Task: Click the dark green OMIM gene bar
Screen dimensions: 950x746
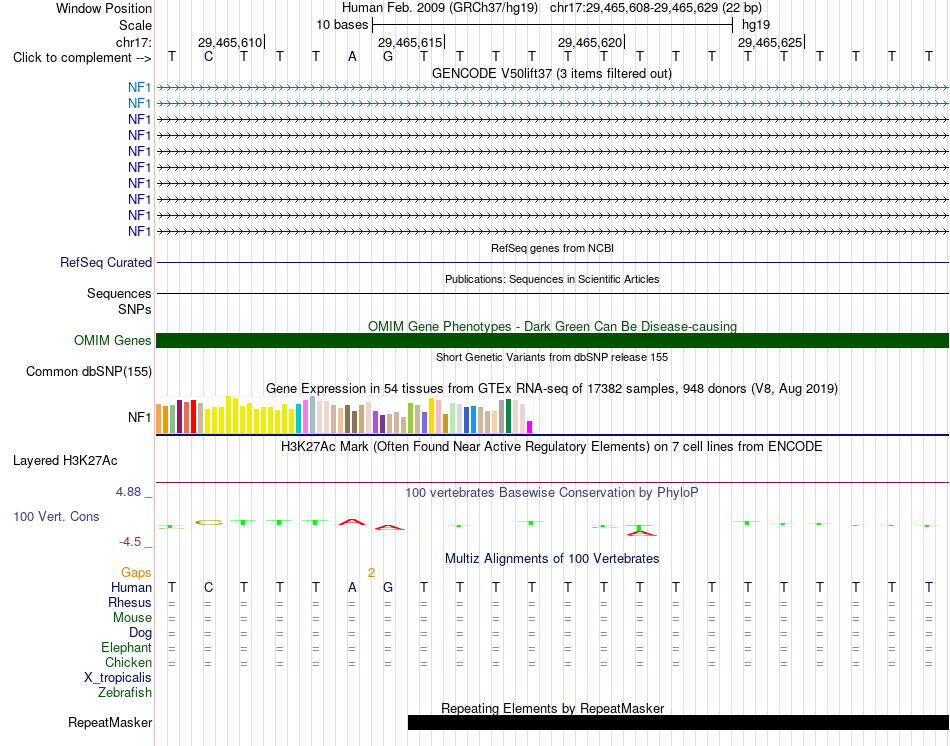Action: pyautogui.click(x=553, y=341)
